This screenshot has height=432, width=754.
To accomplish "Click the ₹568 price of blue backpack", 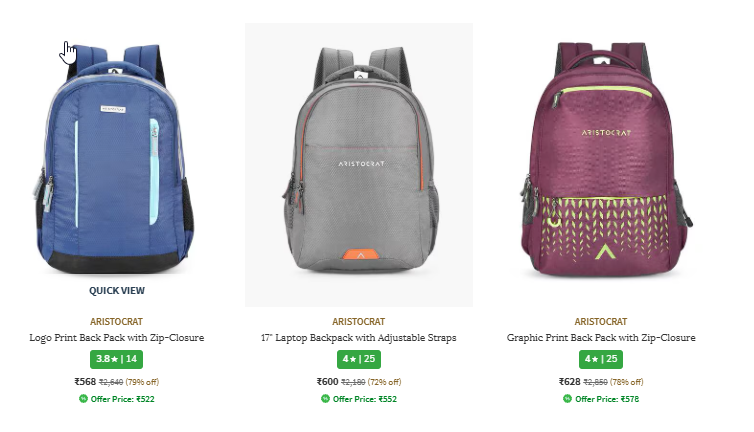I will (85, 381).
